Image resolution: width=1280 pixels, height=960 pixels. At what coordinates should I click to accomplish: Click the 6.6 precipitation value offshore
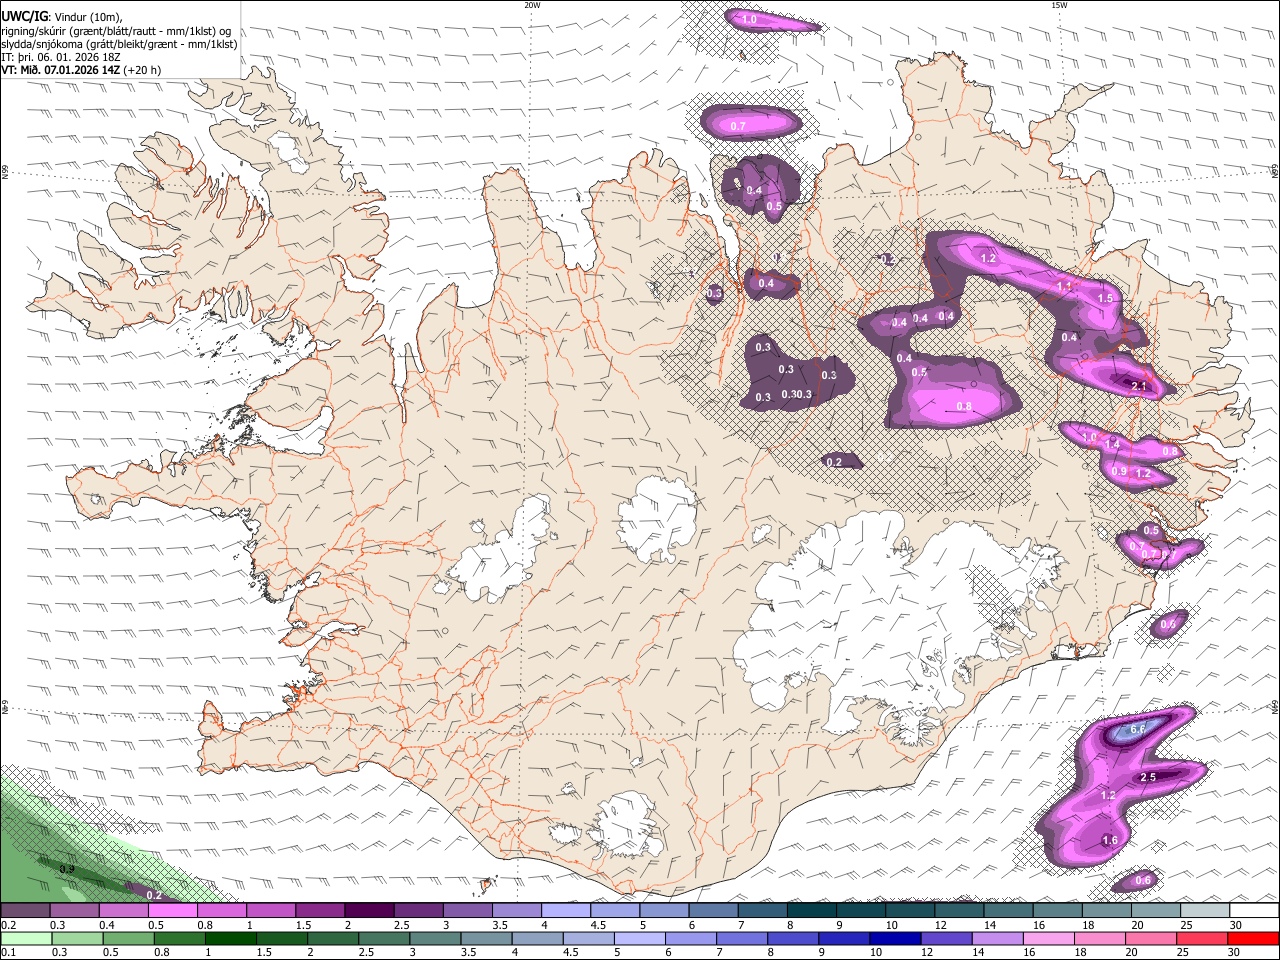pyautogui.click(x=1137, y=730)
